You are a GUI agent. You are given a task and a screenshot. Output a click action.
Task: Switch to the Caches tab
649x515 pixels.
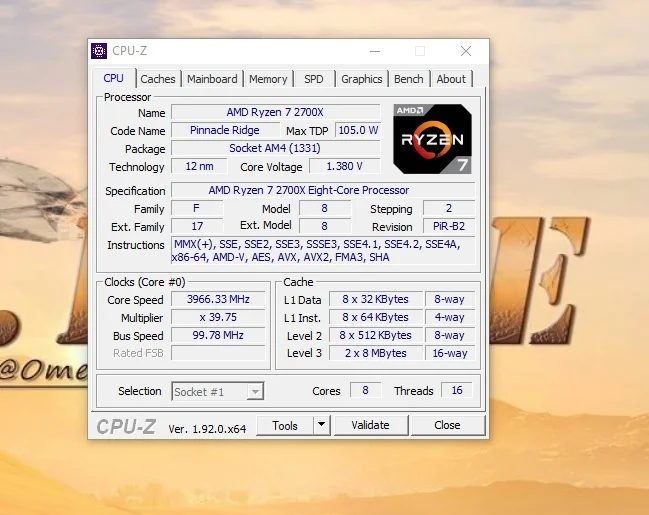pos(158,79)
